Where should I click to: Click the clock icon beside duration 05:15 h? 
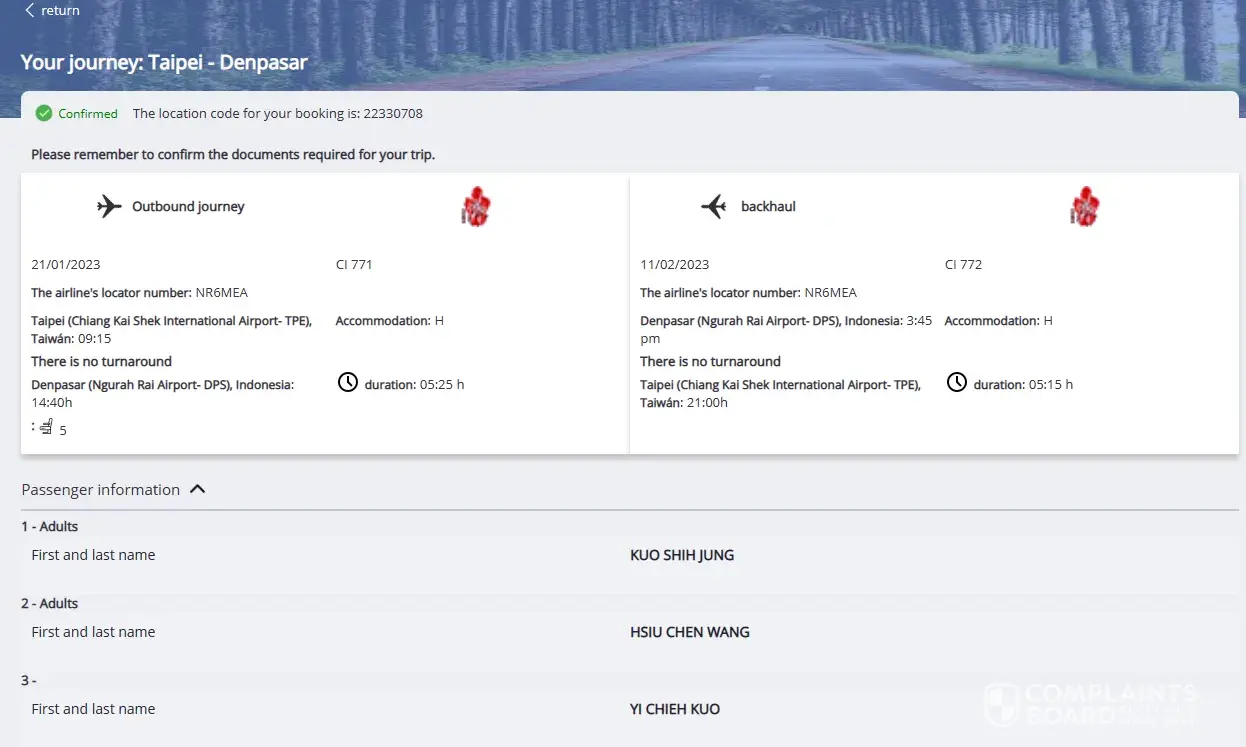(x=956, y=383)
